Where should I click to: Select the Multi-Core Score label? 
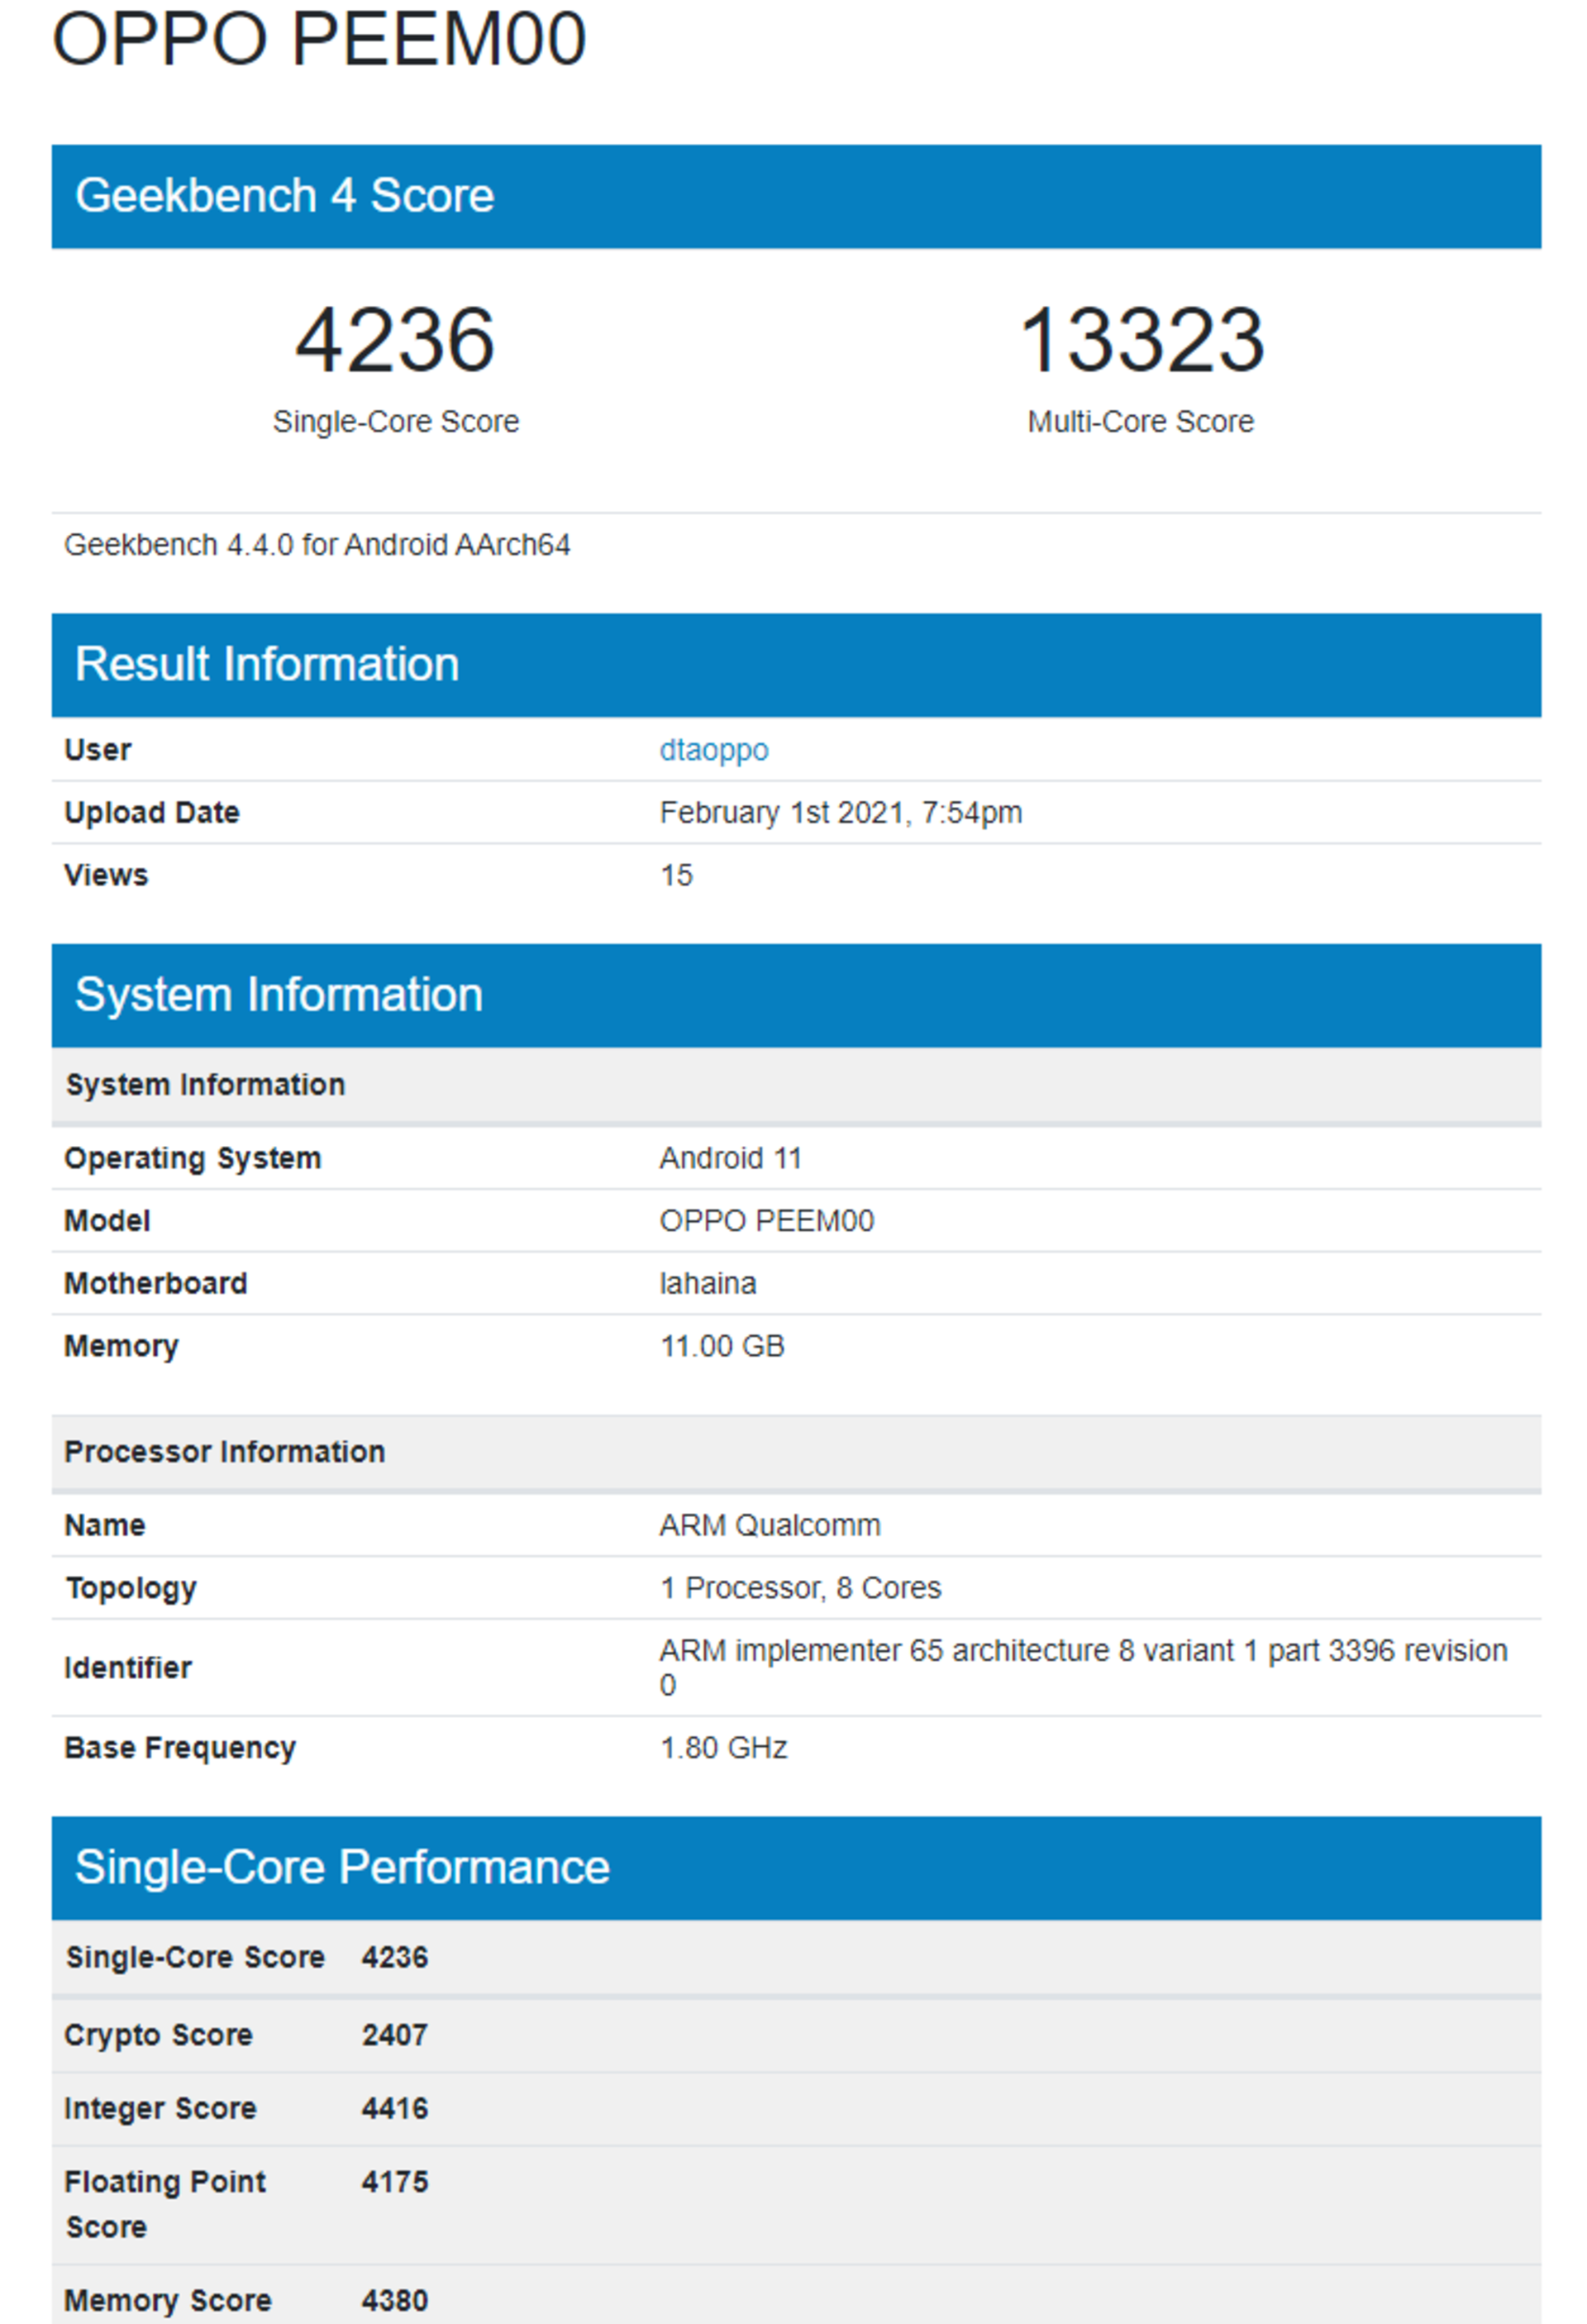pos(1140,422)
